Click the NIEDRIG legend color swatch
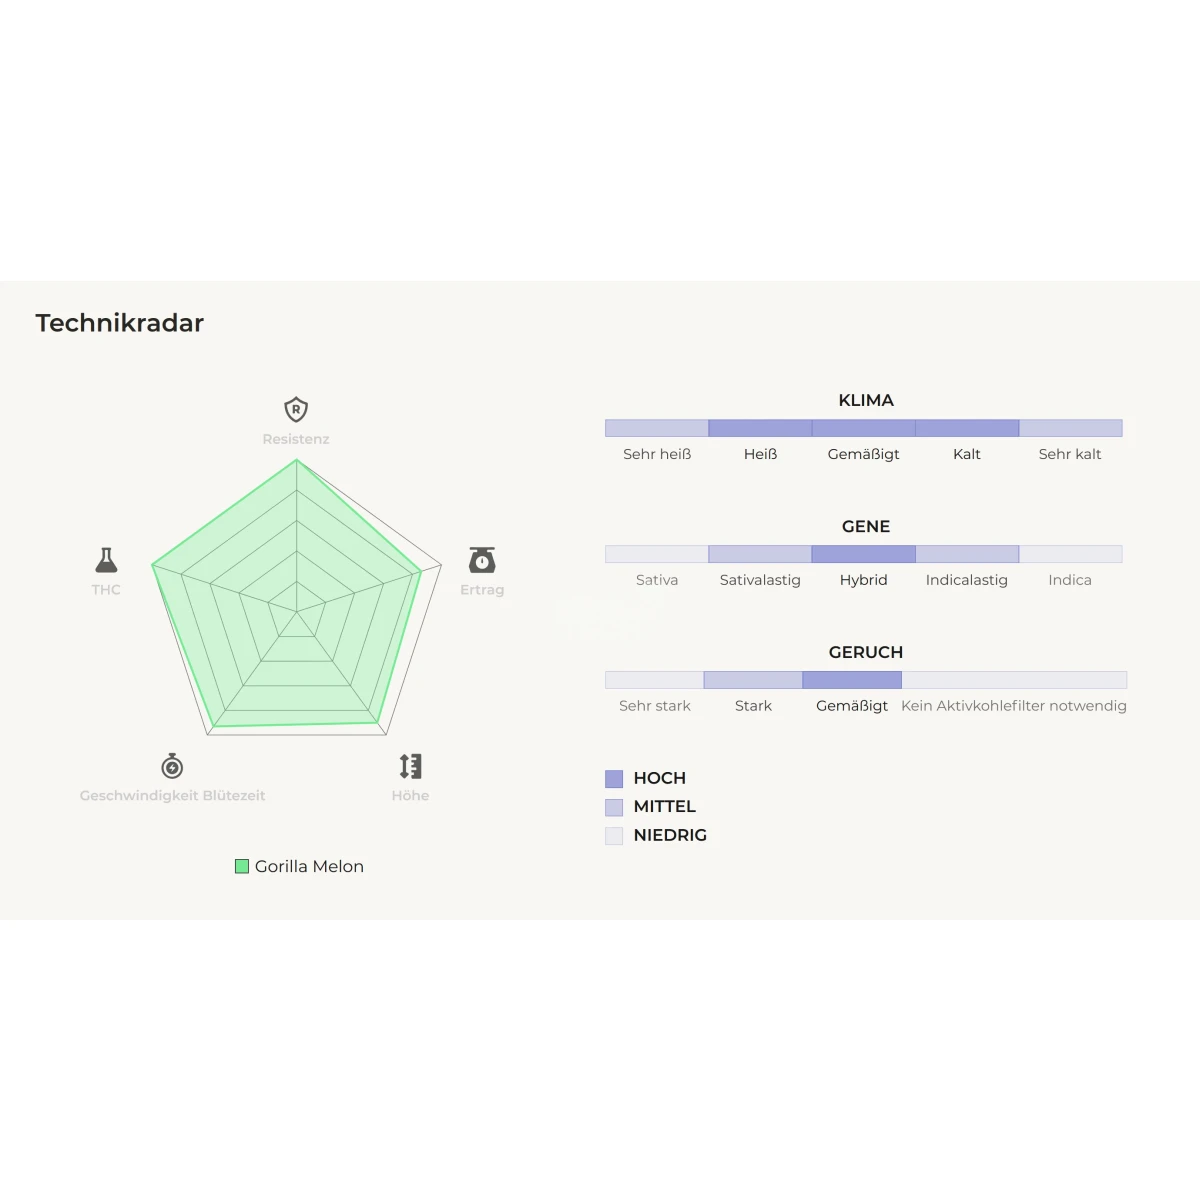1200x1200 pixels. click(614, 836)
